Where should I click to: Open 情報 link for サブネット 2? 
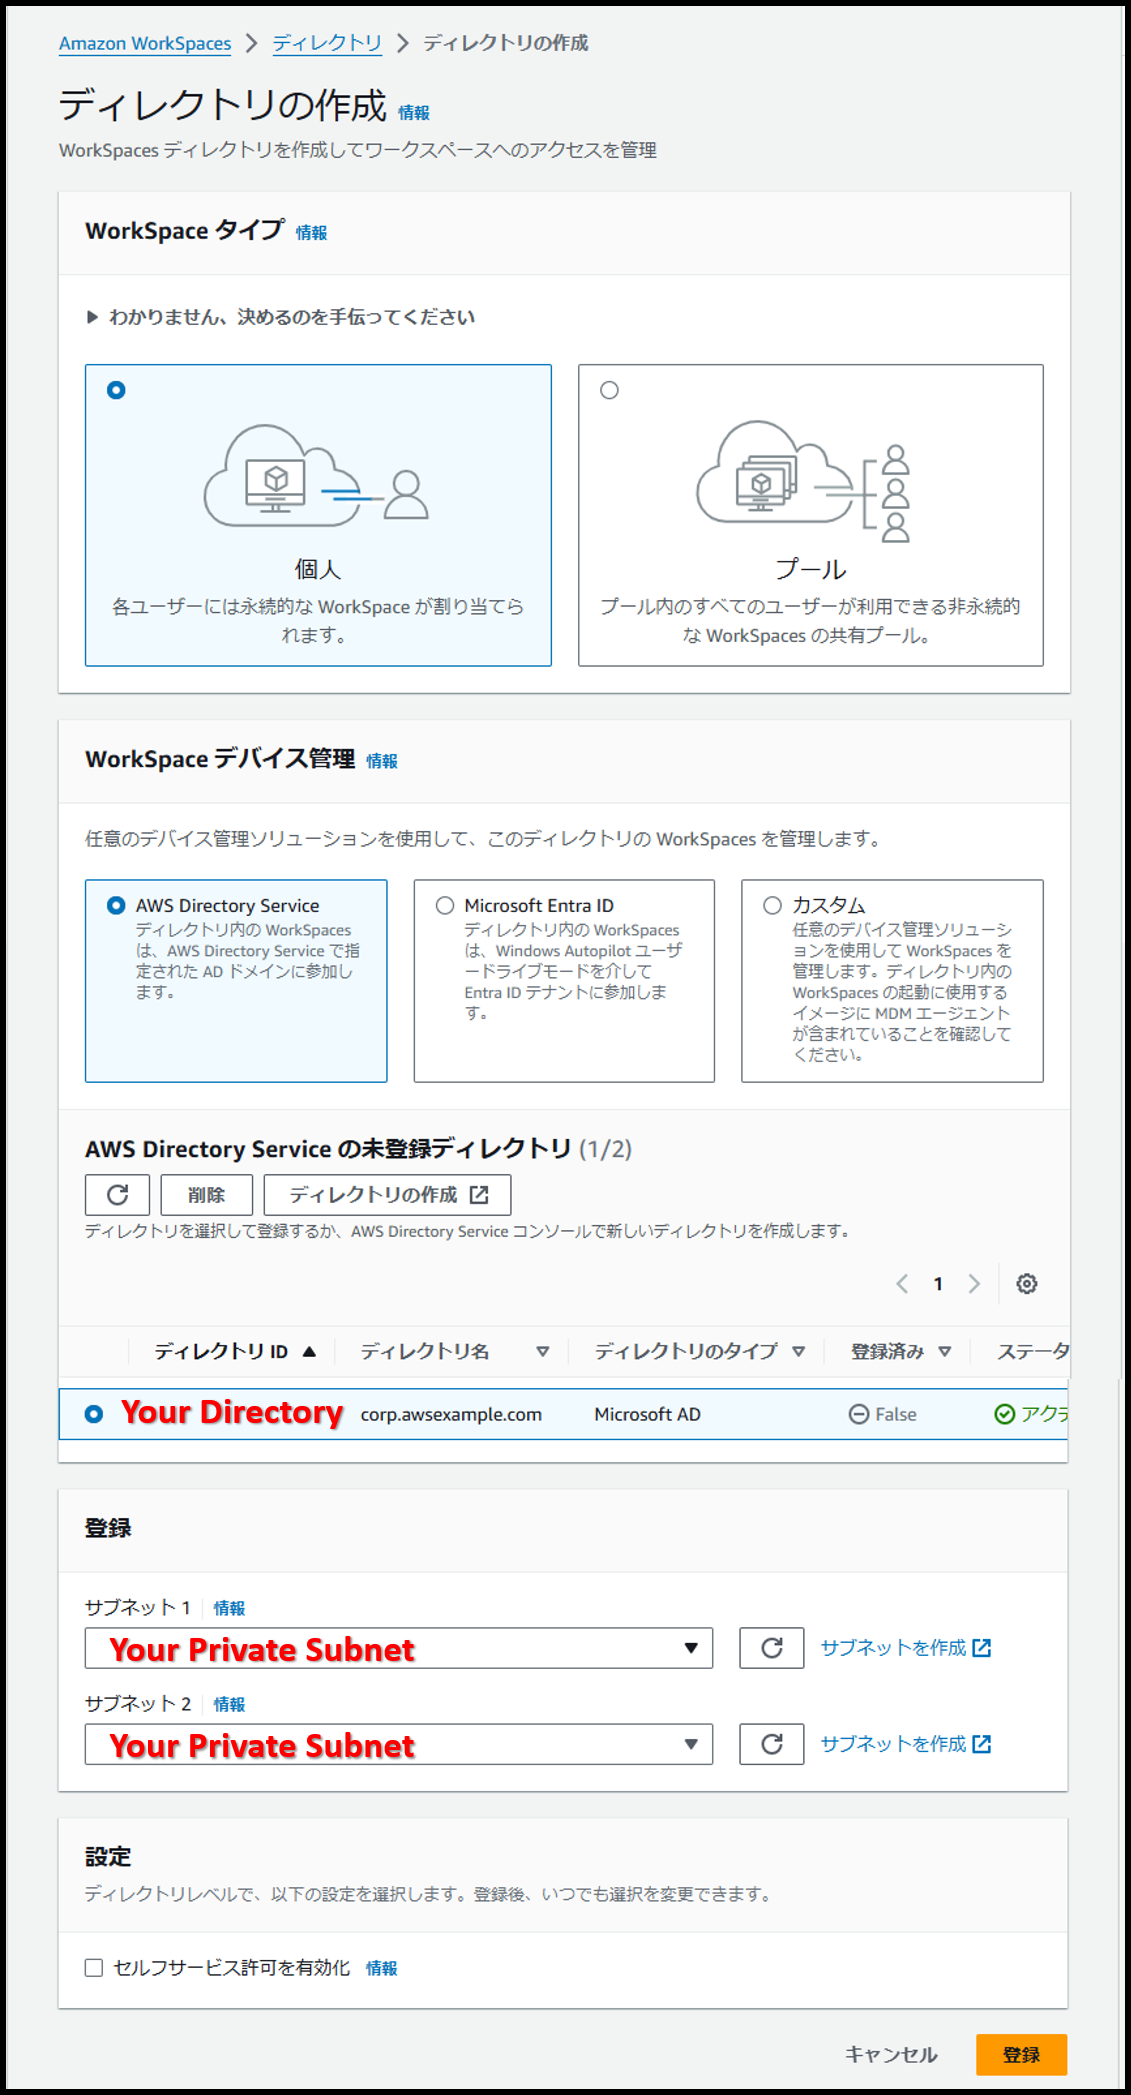tap(229, 1704)
